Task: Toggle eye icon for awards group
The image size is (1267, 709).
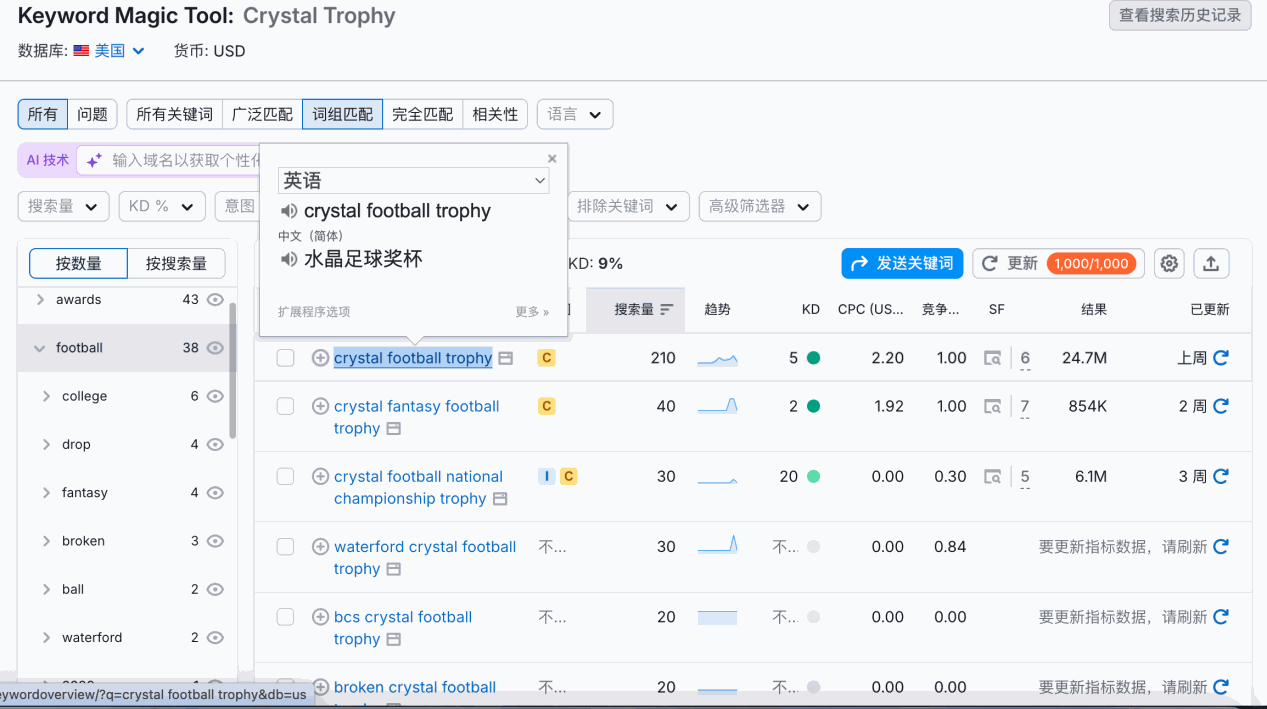Action: [x=215, y=299]
